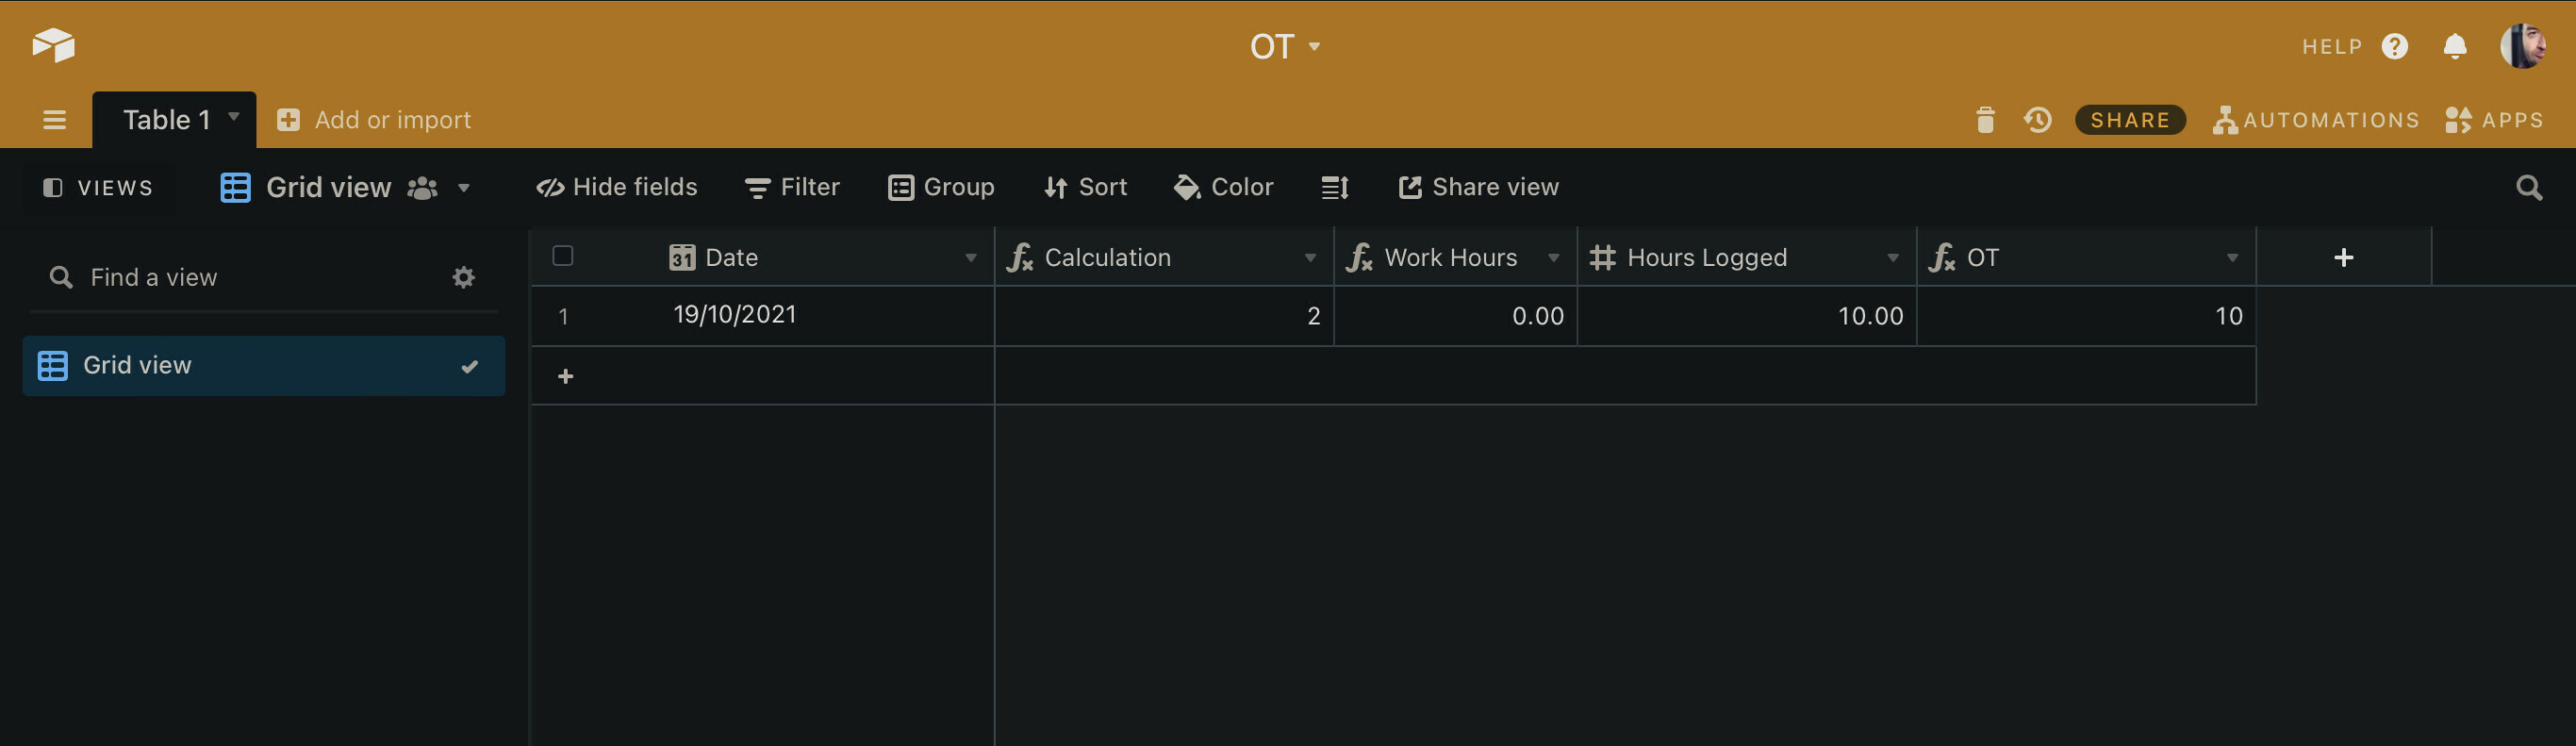Open AUTOMATIONS panel
Image resolution: width=2576 pixels, height=746 pixels.
(x=2316, y=120)
